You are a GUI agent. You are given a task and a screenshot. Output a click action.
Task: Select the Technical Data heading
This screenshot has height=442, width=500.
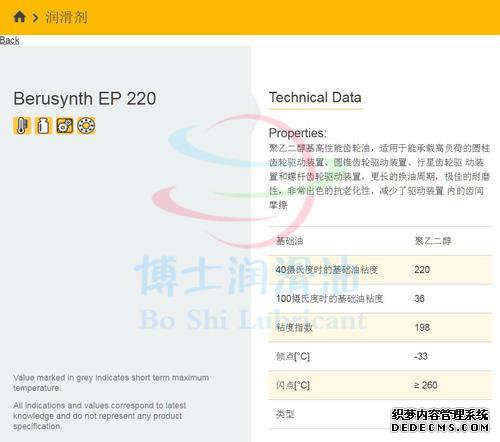315,98
